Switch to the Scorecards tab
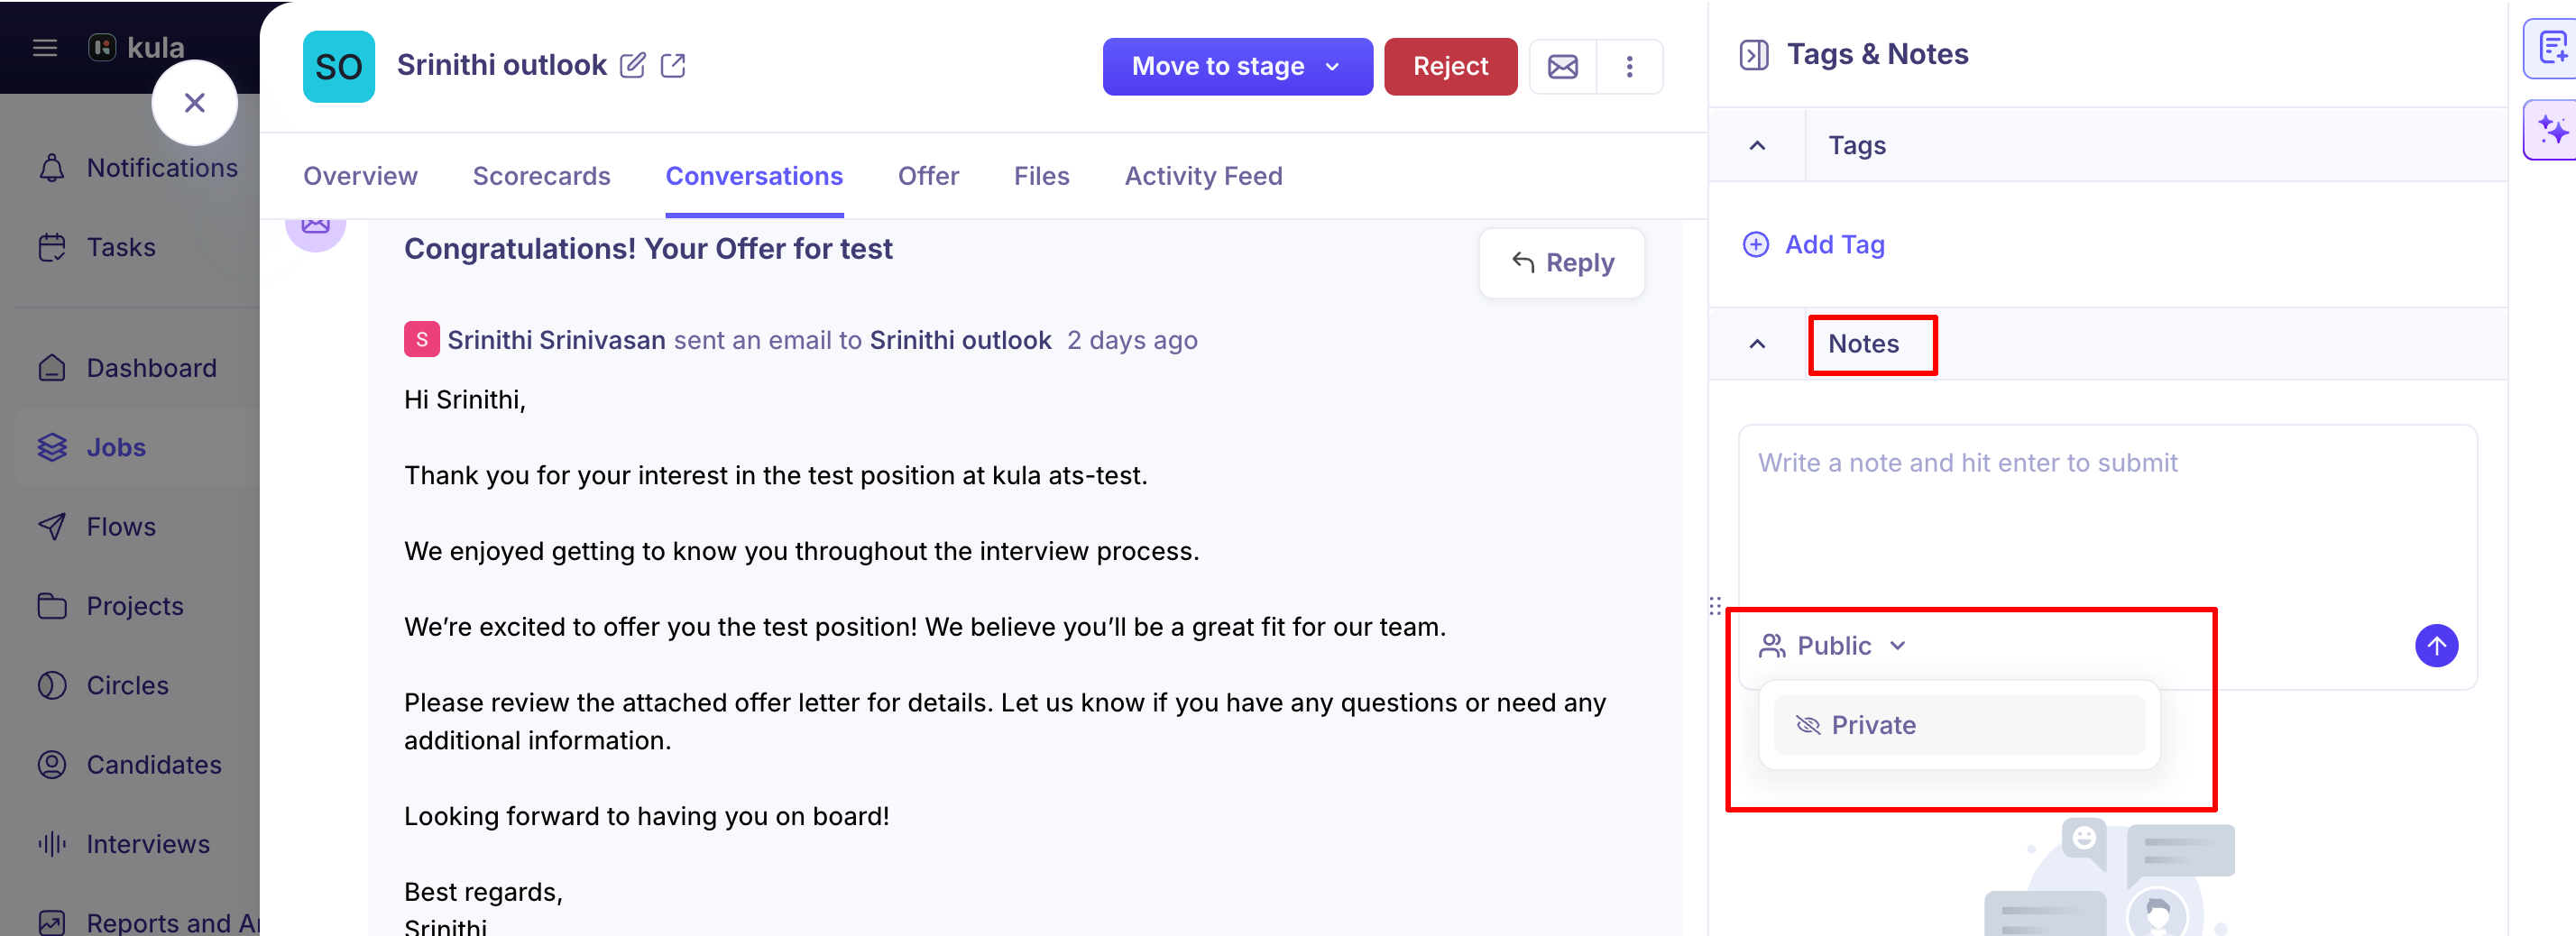 (x=541, y=176)
